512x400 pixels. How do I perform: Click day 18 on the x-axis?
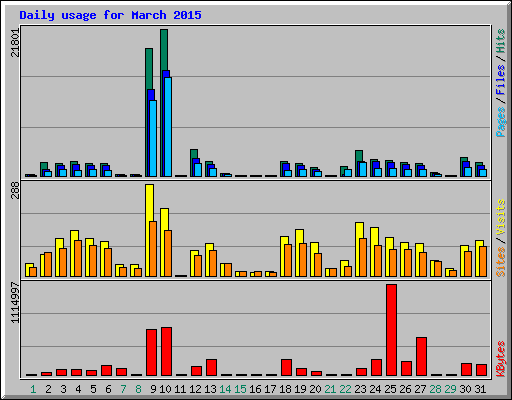(285, 389)
